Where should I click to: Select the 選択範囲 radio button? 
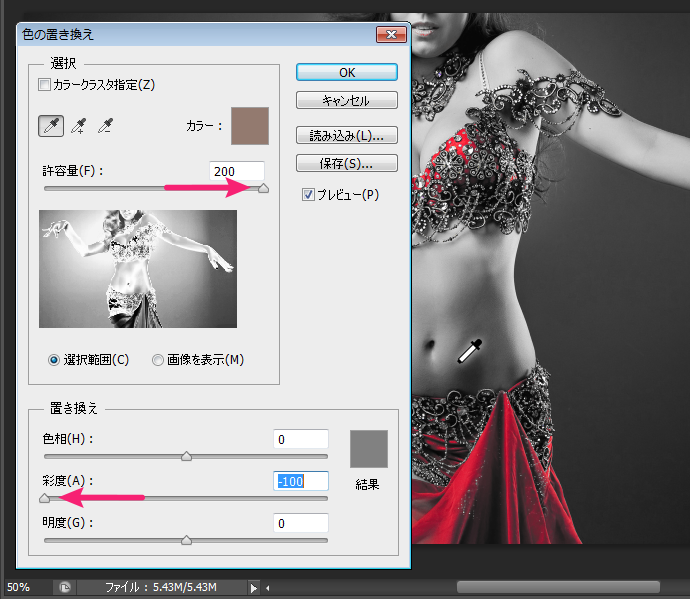pos(54,360)
